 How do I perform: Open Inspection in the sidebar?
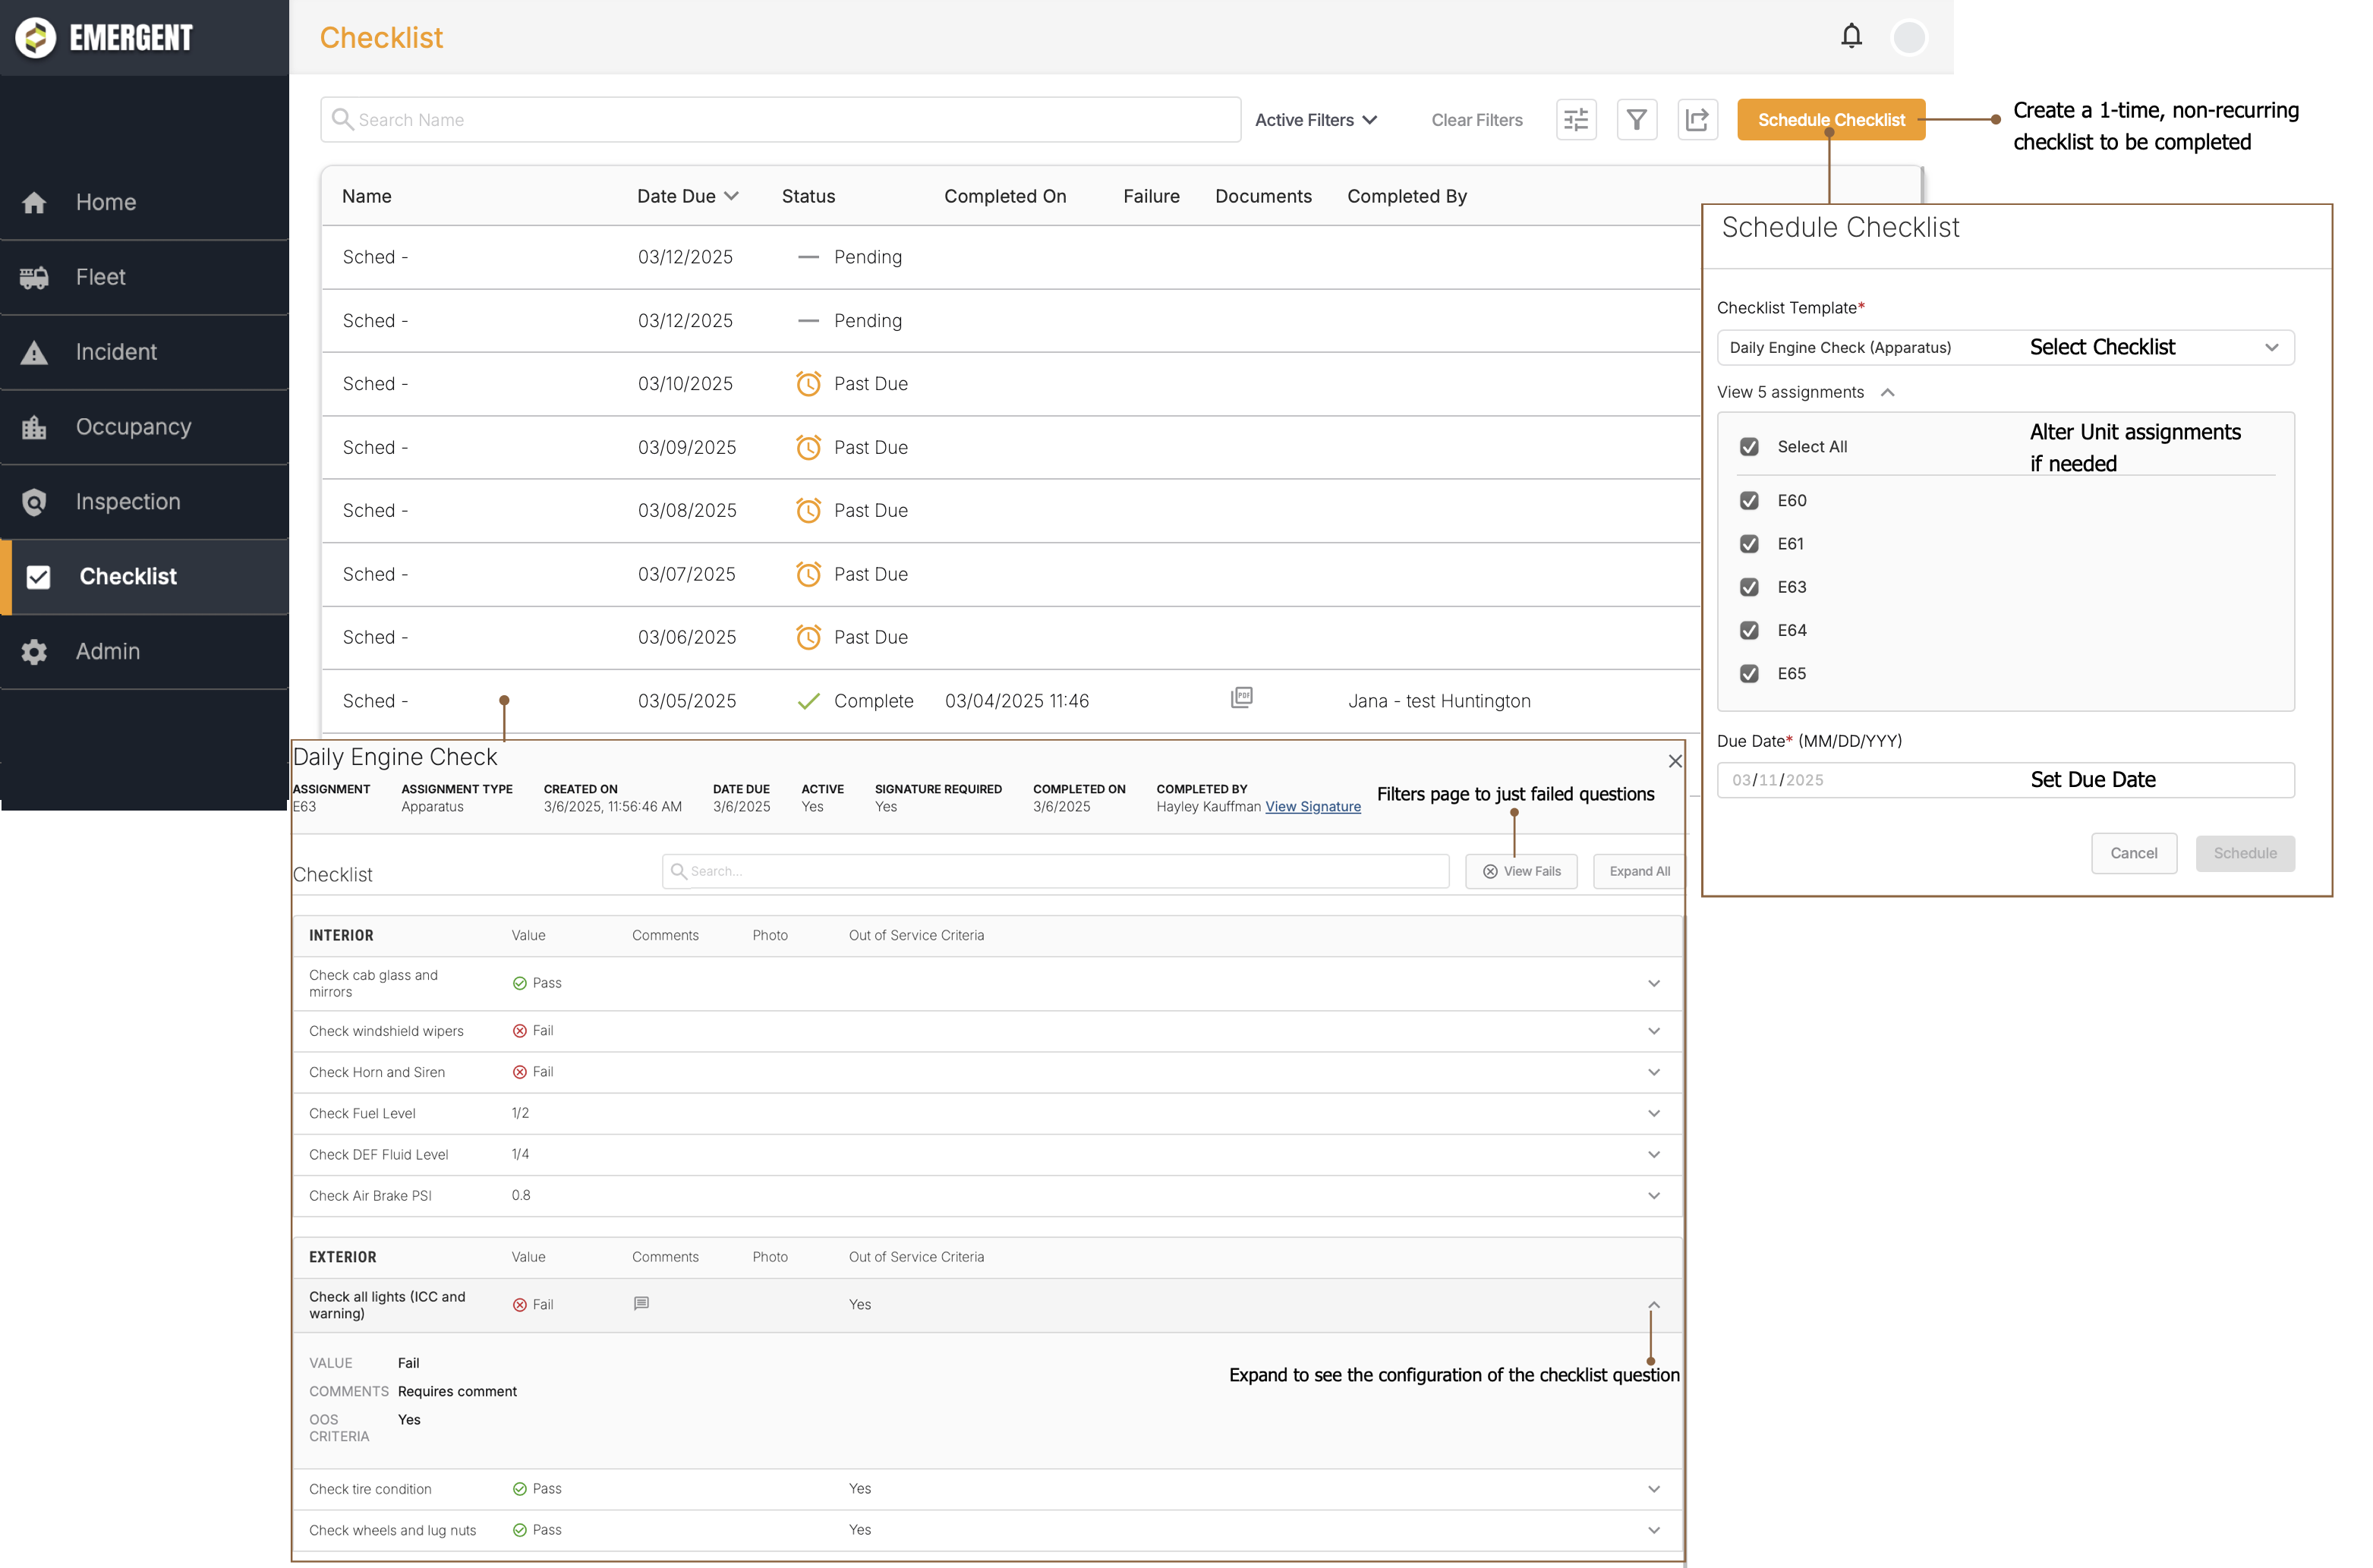click(x=128, y=502)
